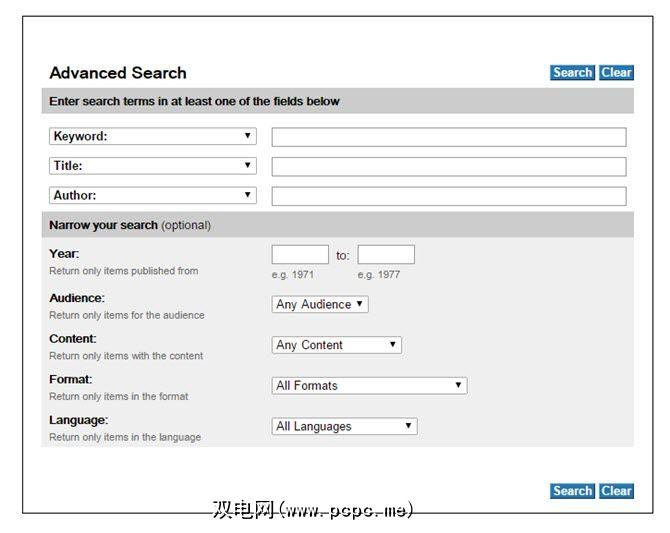
Task: Click the Year start input field
Action: point(300,255)
